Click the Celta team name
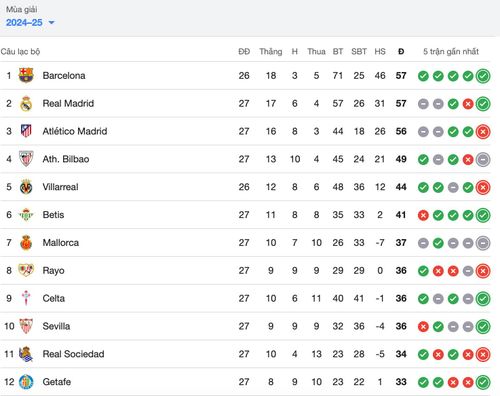Image resolution: width=500 pixels, height=396 pixels. coord(54,298)
